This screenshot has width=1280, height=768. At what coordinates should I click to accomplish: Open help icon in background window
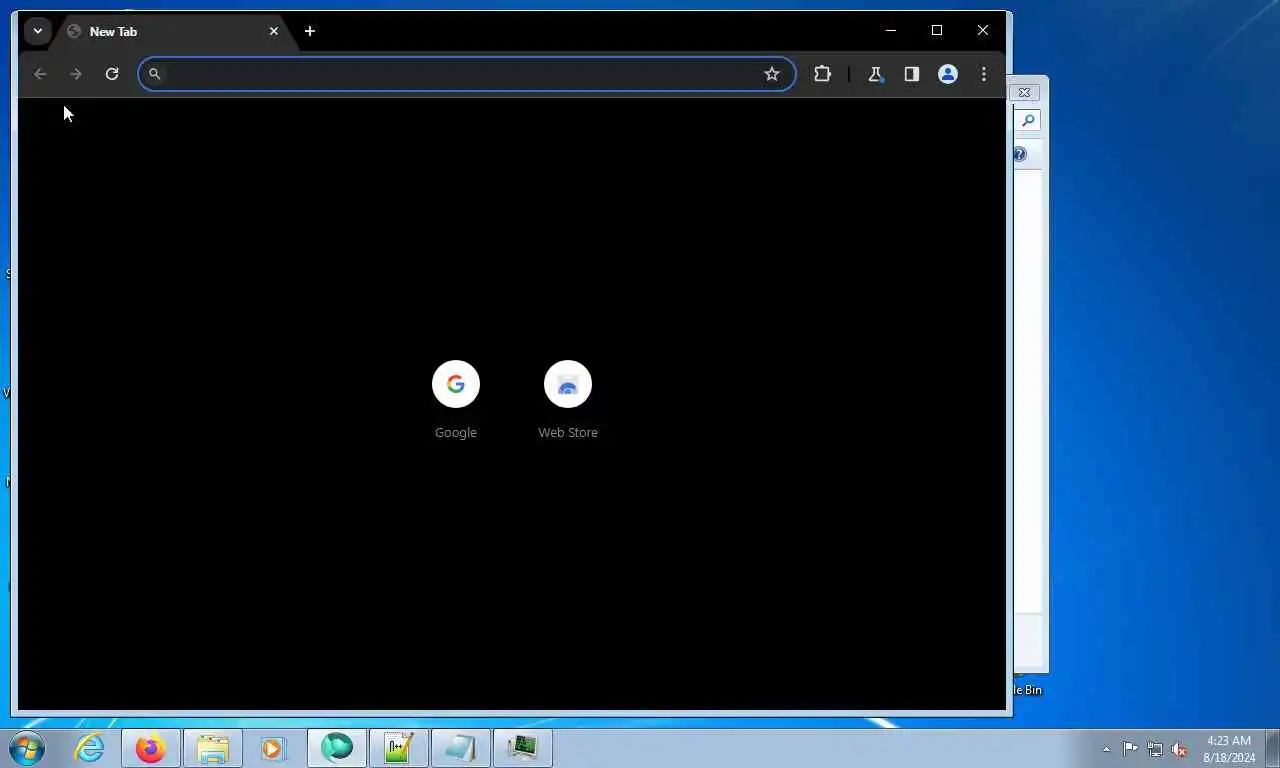[1019, 154]
